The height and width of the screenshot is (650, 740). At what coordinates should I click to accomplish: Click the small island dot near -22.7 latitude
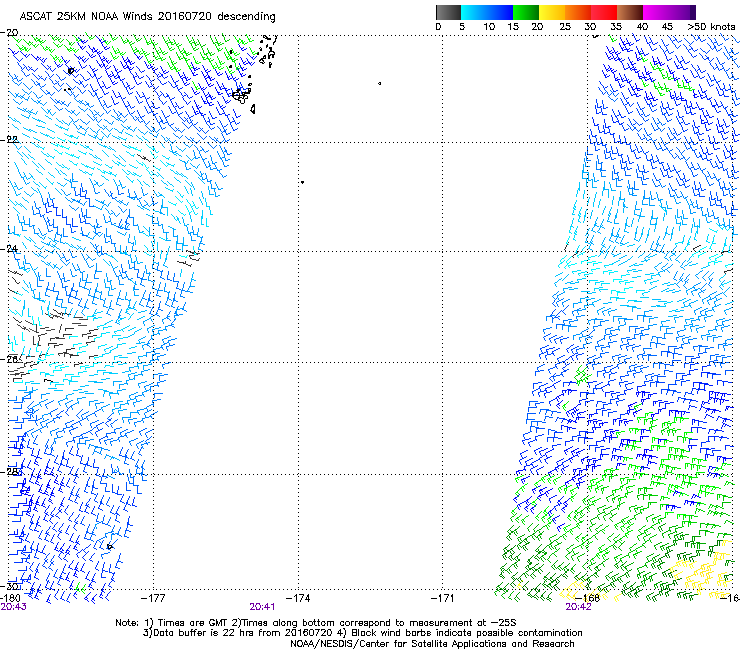pos(303,182)
